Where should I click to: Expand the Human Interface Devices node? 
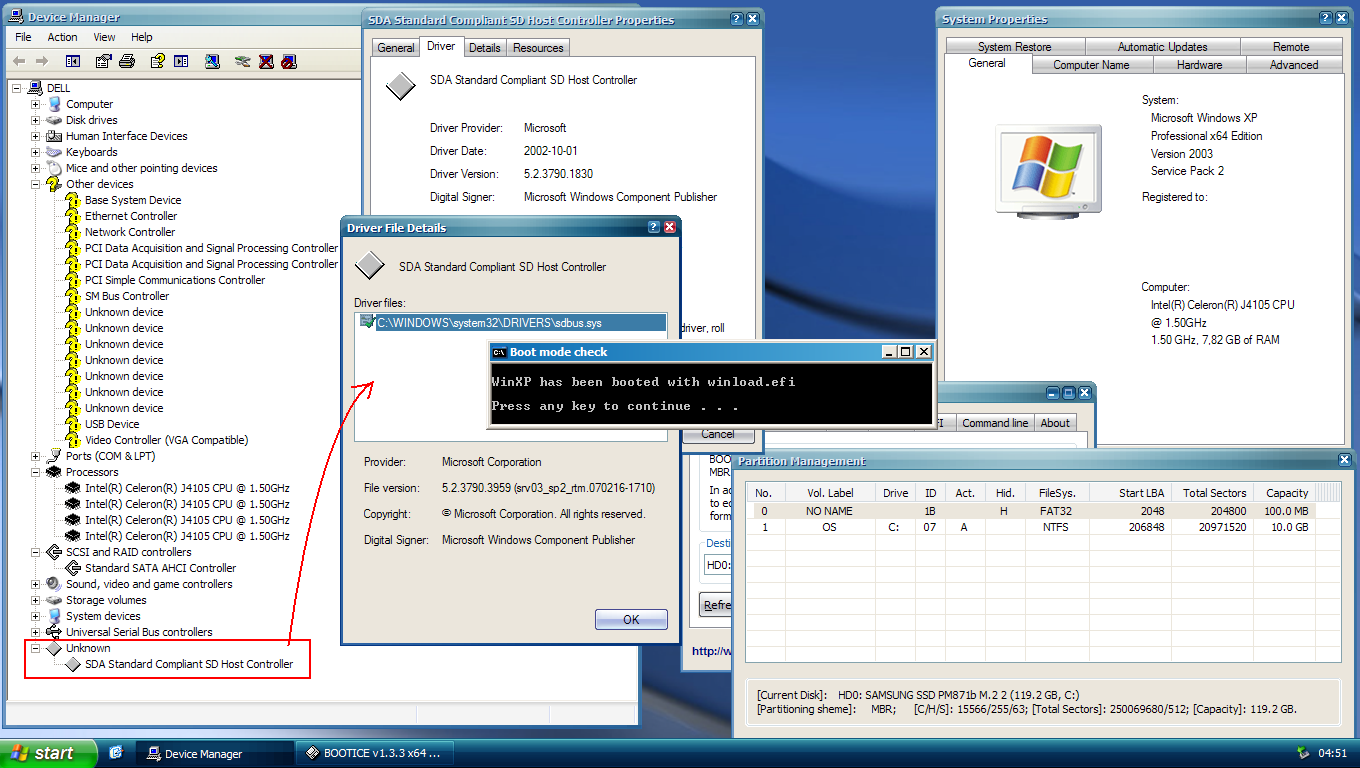(35, 136)
